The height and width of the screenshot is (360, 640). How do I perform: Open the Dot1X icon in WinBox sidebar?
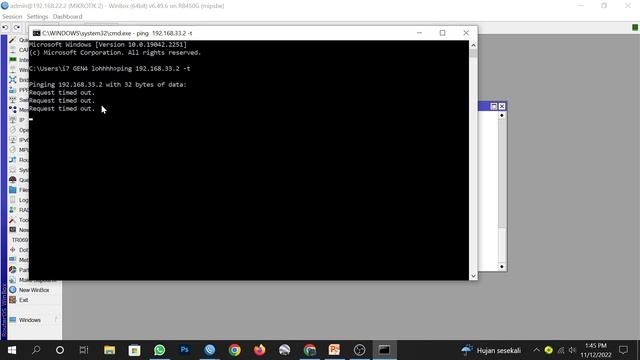13,250
